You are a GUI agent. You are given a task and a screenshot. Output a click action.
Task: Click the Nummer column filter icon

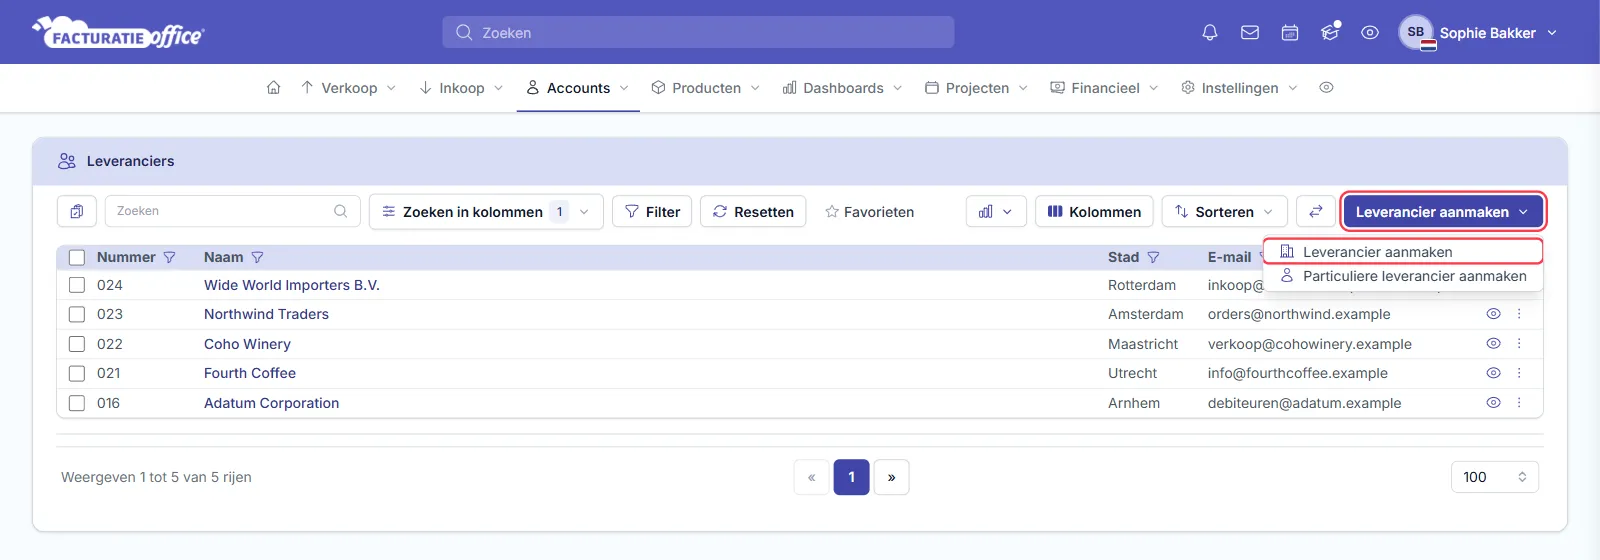(169, 257)
